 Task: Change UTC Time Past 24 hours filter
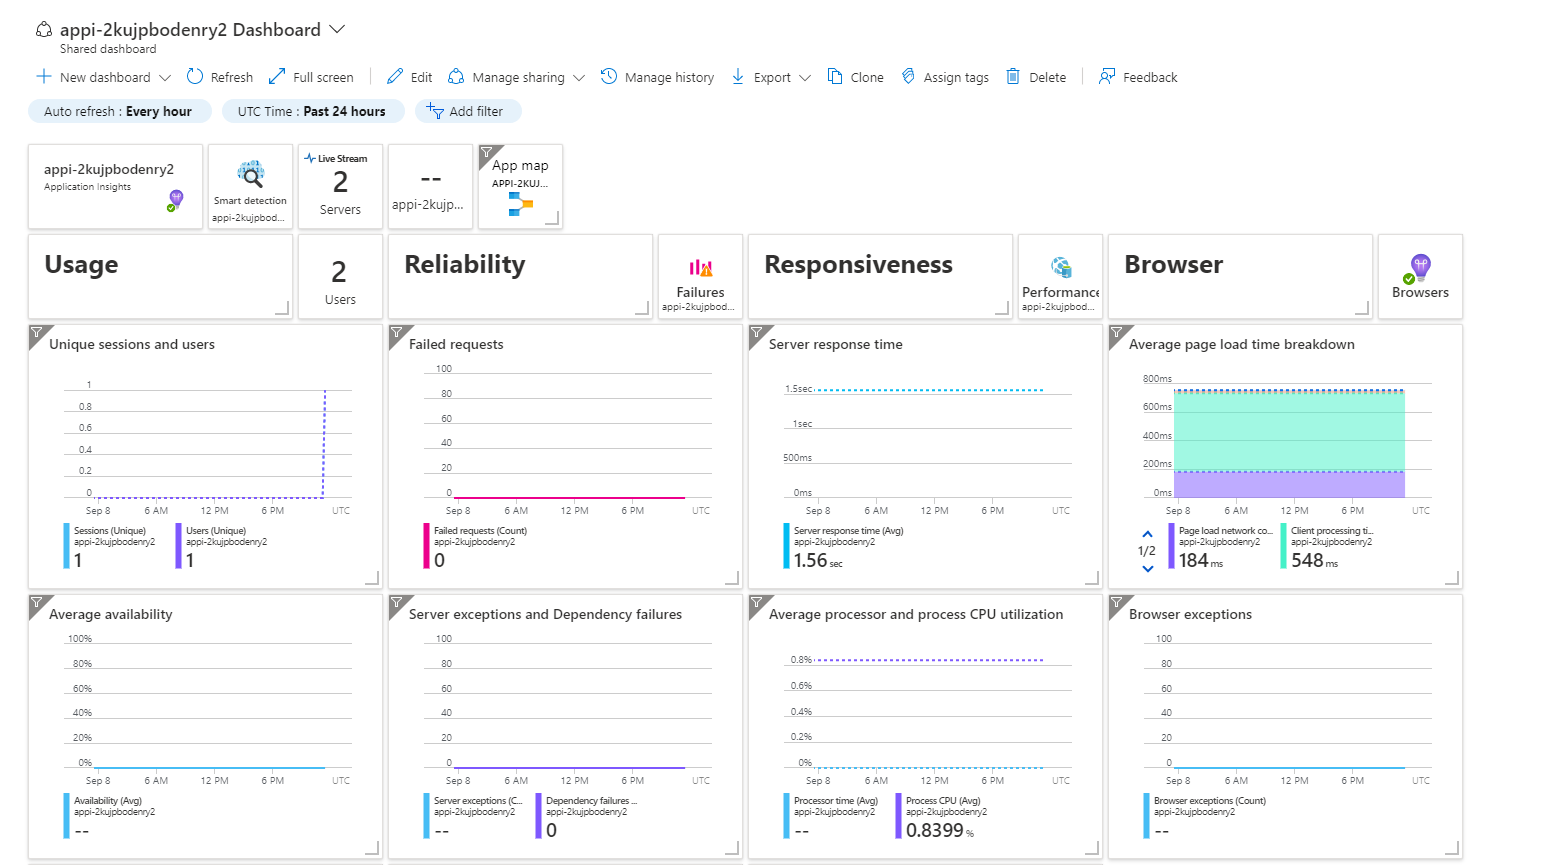[x=312, y=111]
